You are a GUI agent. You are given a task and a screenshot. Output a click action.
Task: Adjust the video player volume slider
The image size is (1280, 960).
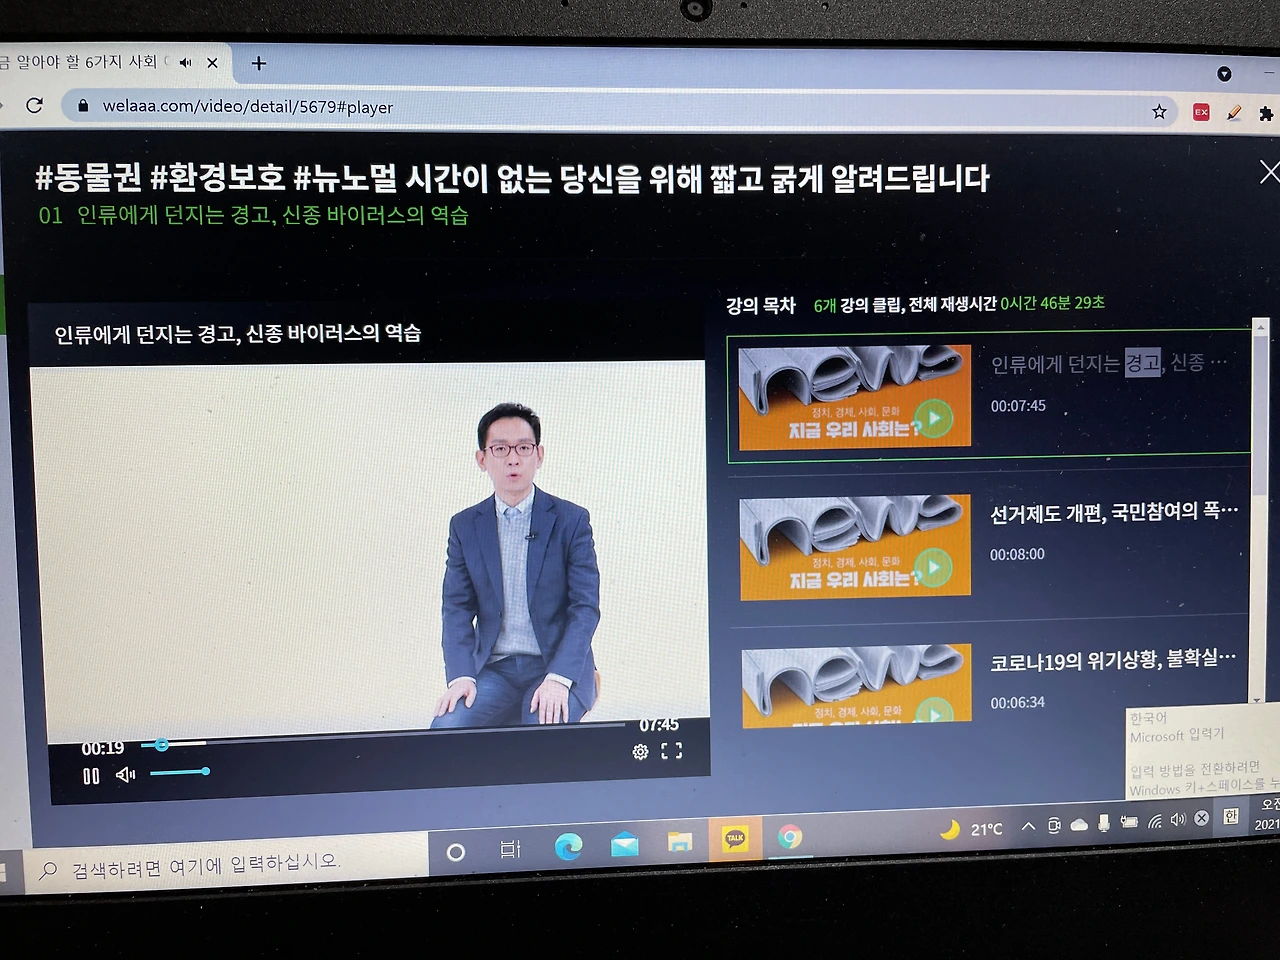[x=179, y=772]
